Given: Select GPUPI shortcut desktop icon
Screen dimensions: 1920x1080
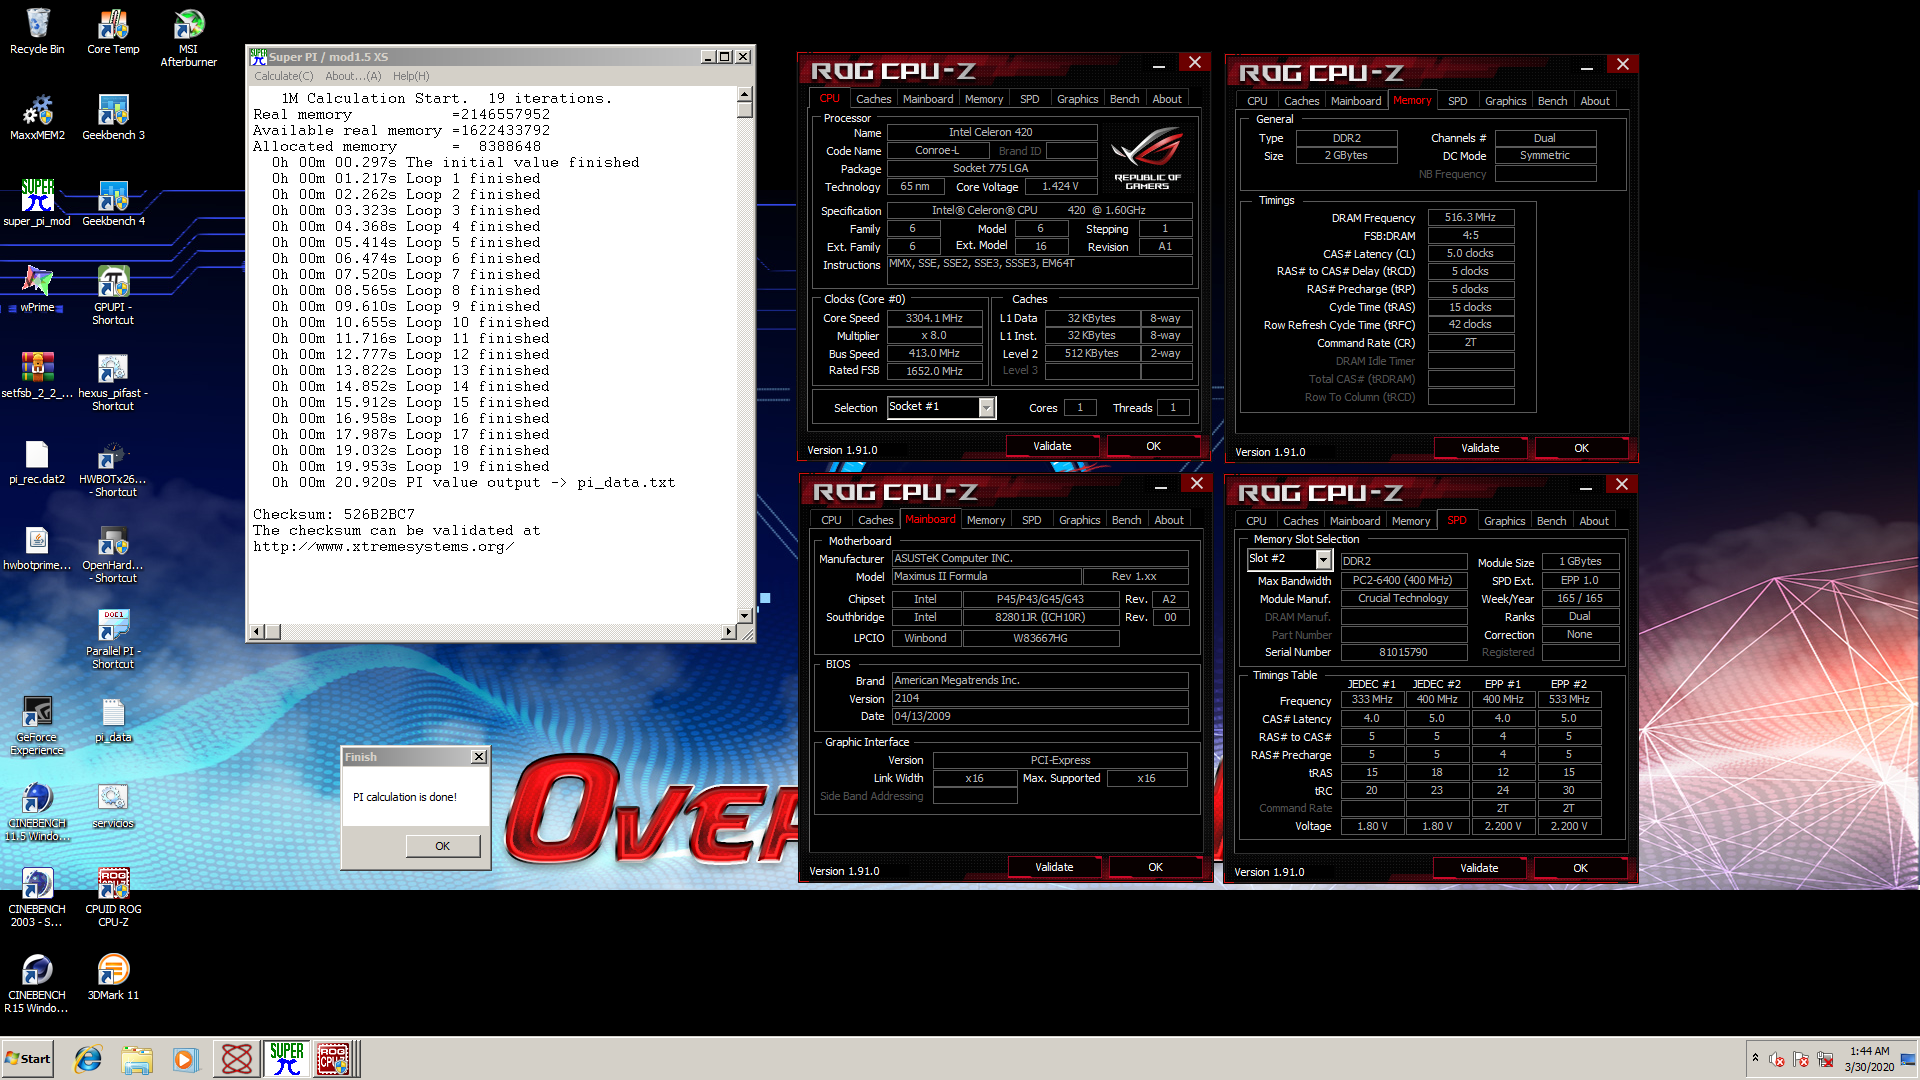Looking at the screenshot, I should click(113, 296).
